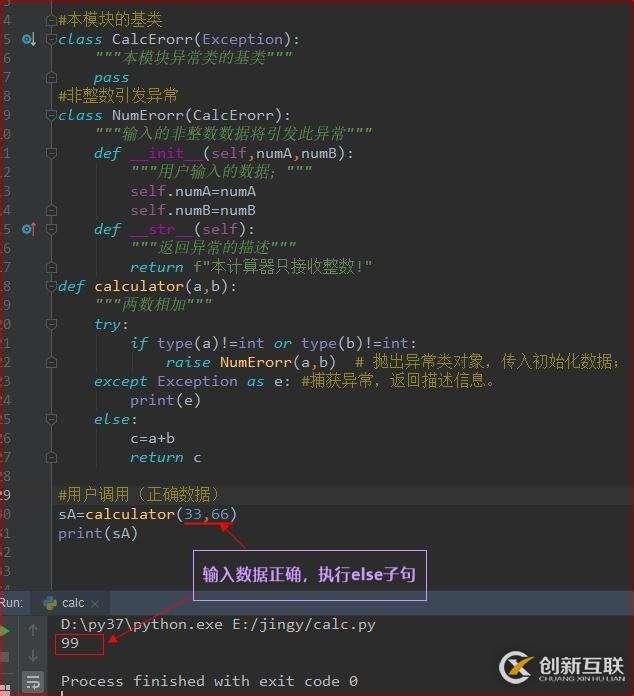Click the except Exception as e line
The image size is (634, 696).
click(x=192, y=381)
